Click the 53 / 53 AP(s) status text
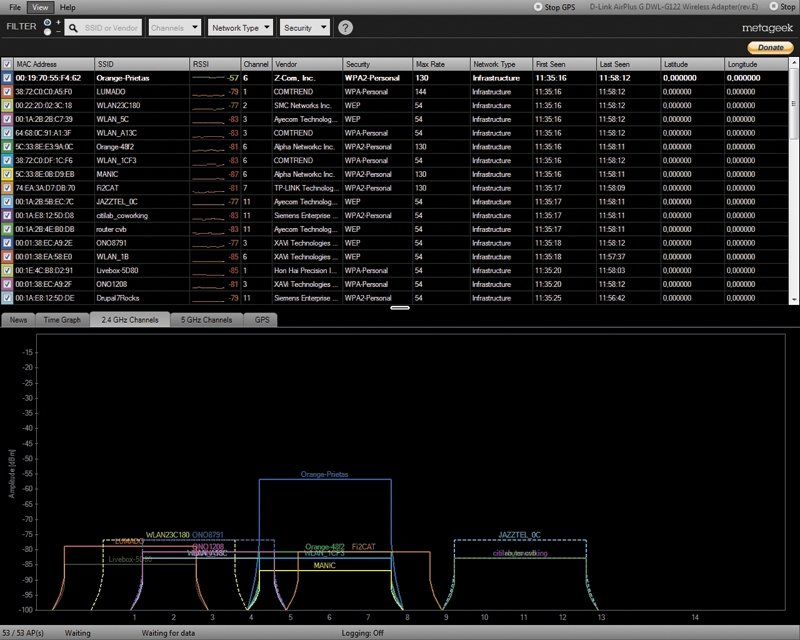Viewport: 800px width, 640px height. (x=23, y=633)
